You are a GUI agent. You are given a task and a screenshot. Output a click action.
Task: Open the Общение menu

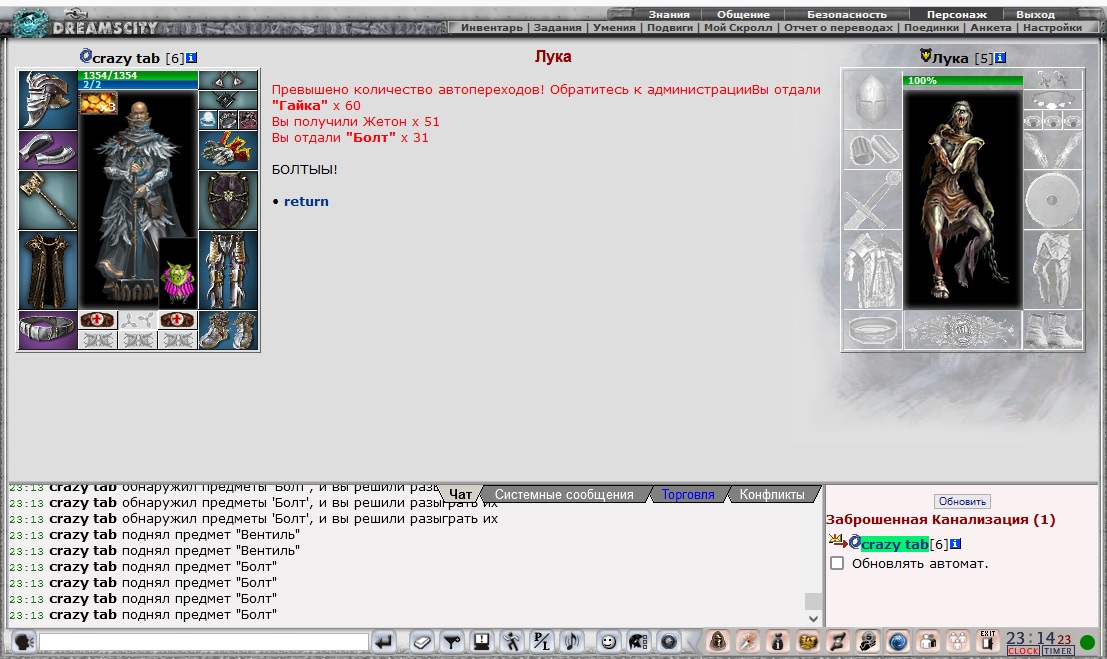743,14
